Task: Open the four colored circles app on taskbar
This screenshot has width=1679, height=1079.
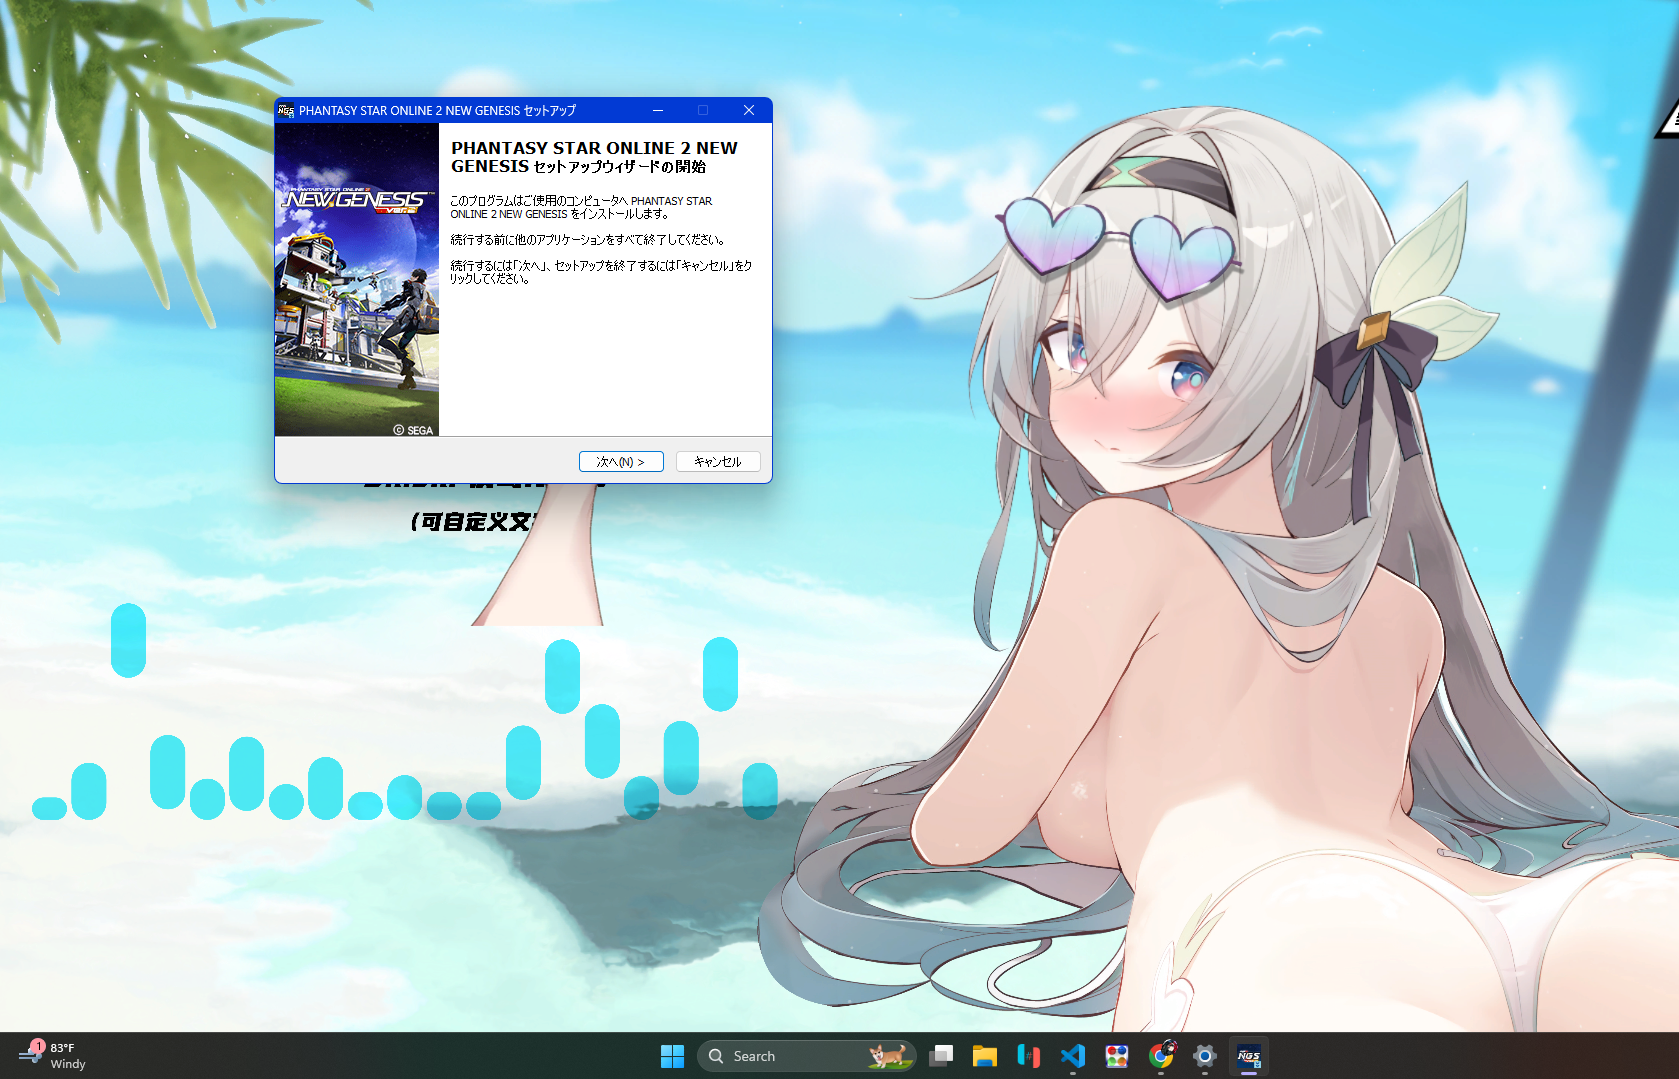Action: coord(1116,1056)
